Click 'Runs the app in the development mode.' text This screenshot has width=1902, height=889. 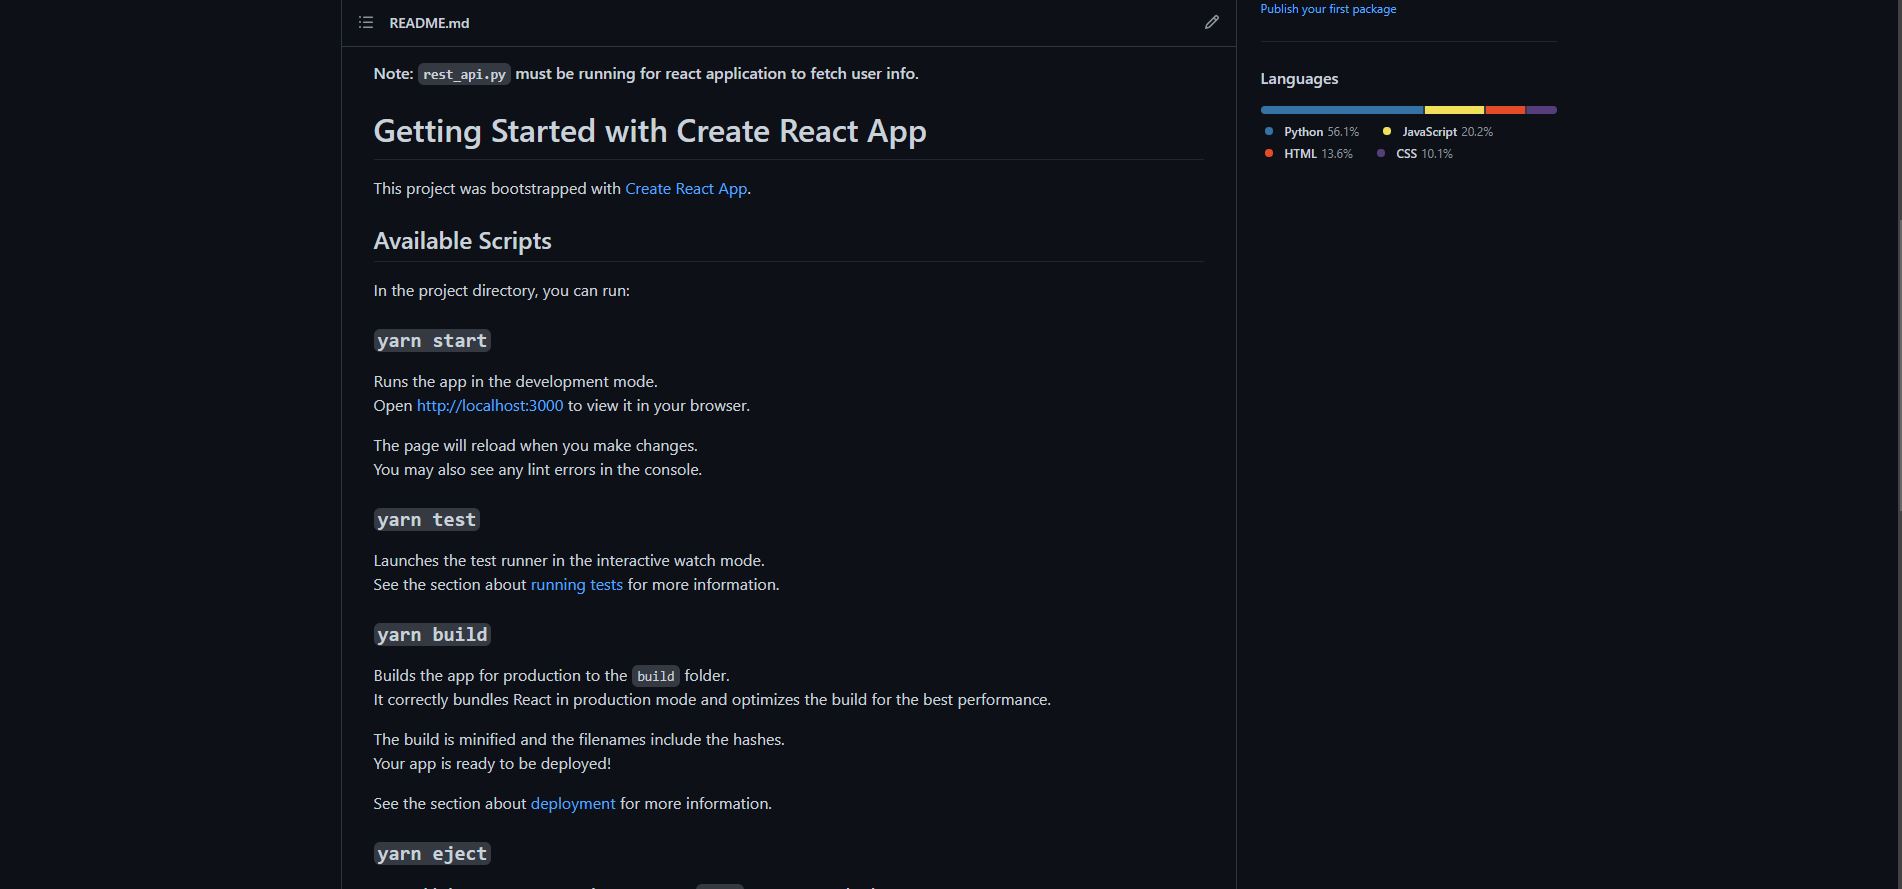515,381
